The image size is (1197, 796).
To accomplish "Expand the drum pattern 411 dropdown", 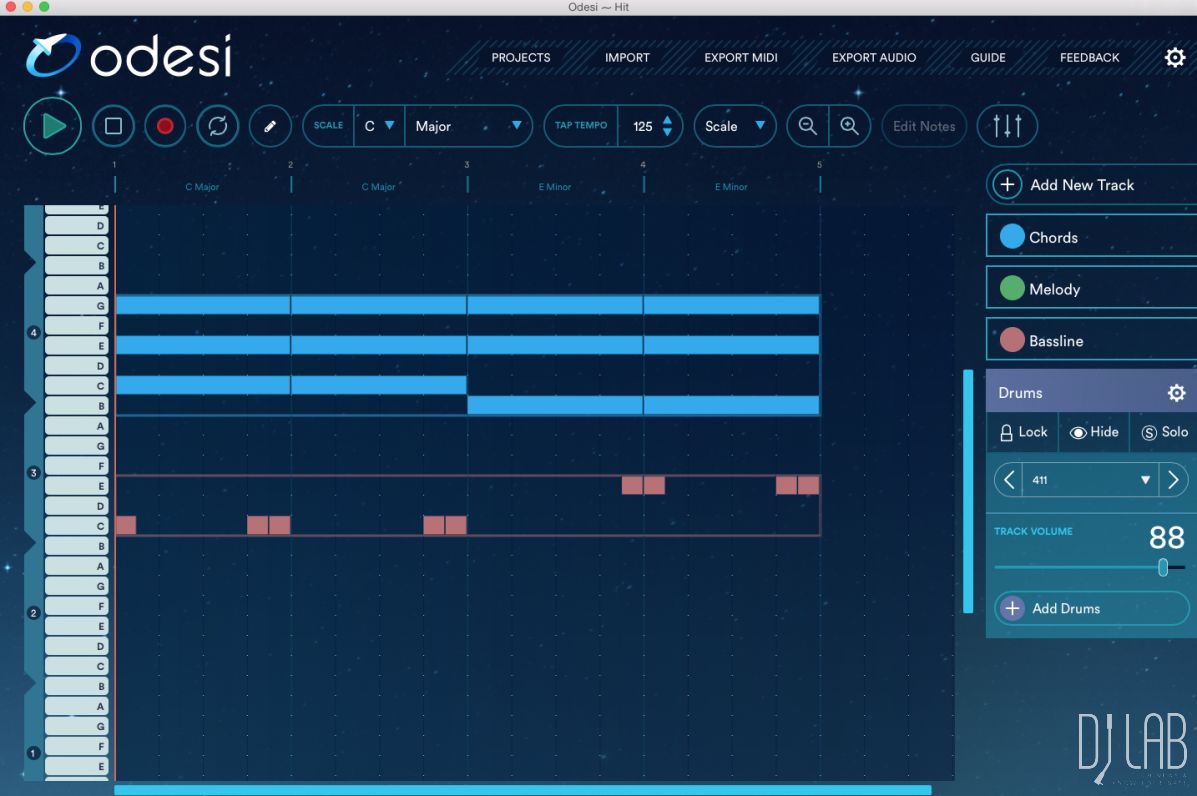I will pos(1146,480).
